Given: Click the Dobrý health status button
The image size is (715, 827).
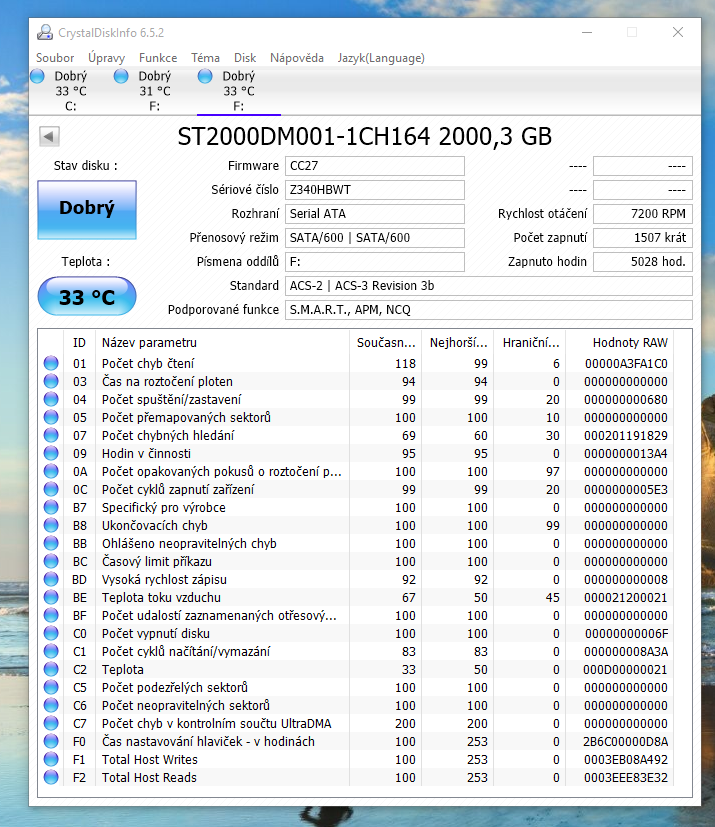Looking at the screenshot, I should coord(87,209).
